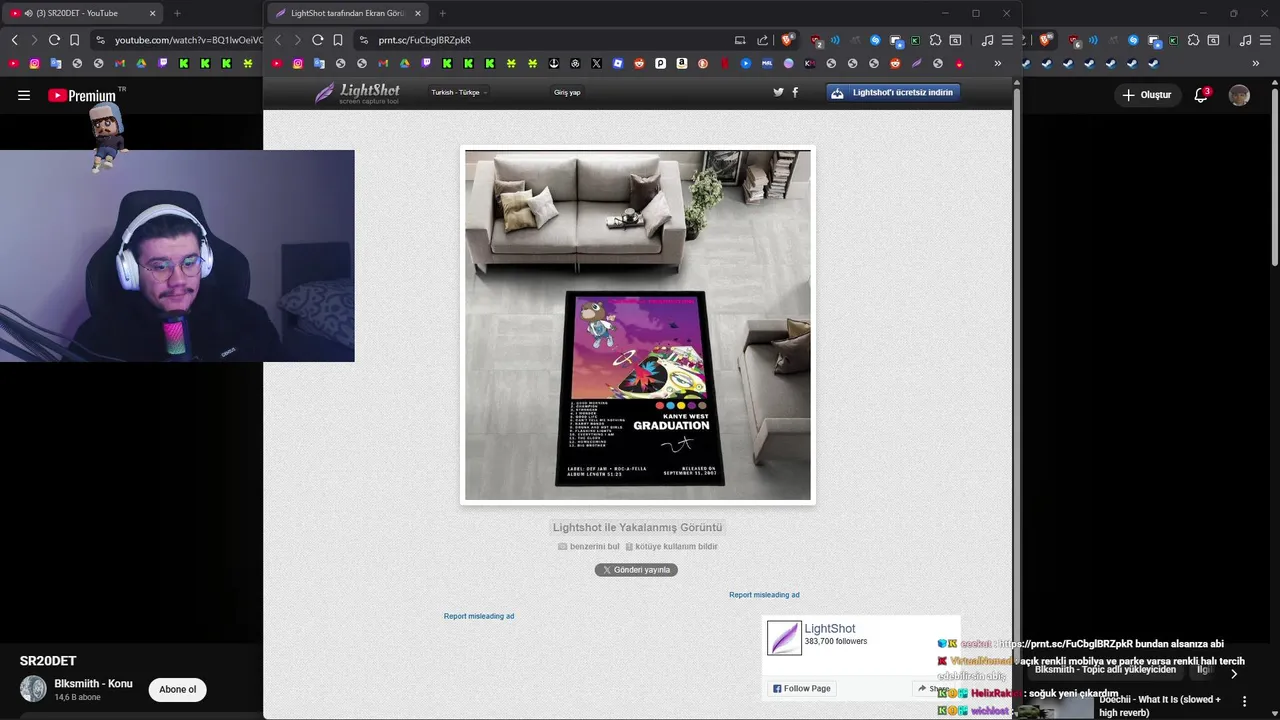Click Giriş yap sign-in link
The image size is (1280, 720).
pyautogui.click(x=567, y=92)
